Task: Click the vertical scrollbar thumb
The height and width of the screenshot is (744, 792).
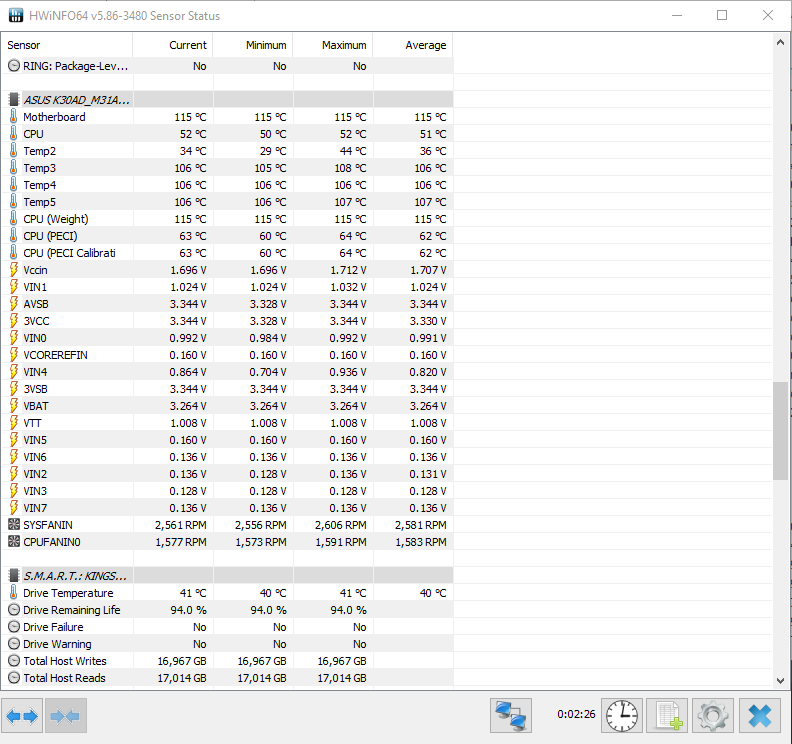Action: pyautogui.click(x=780, y=430)
